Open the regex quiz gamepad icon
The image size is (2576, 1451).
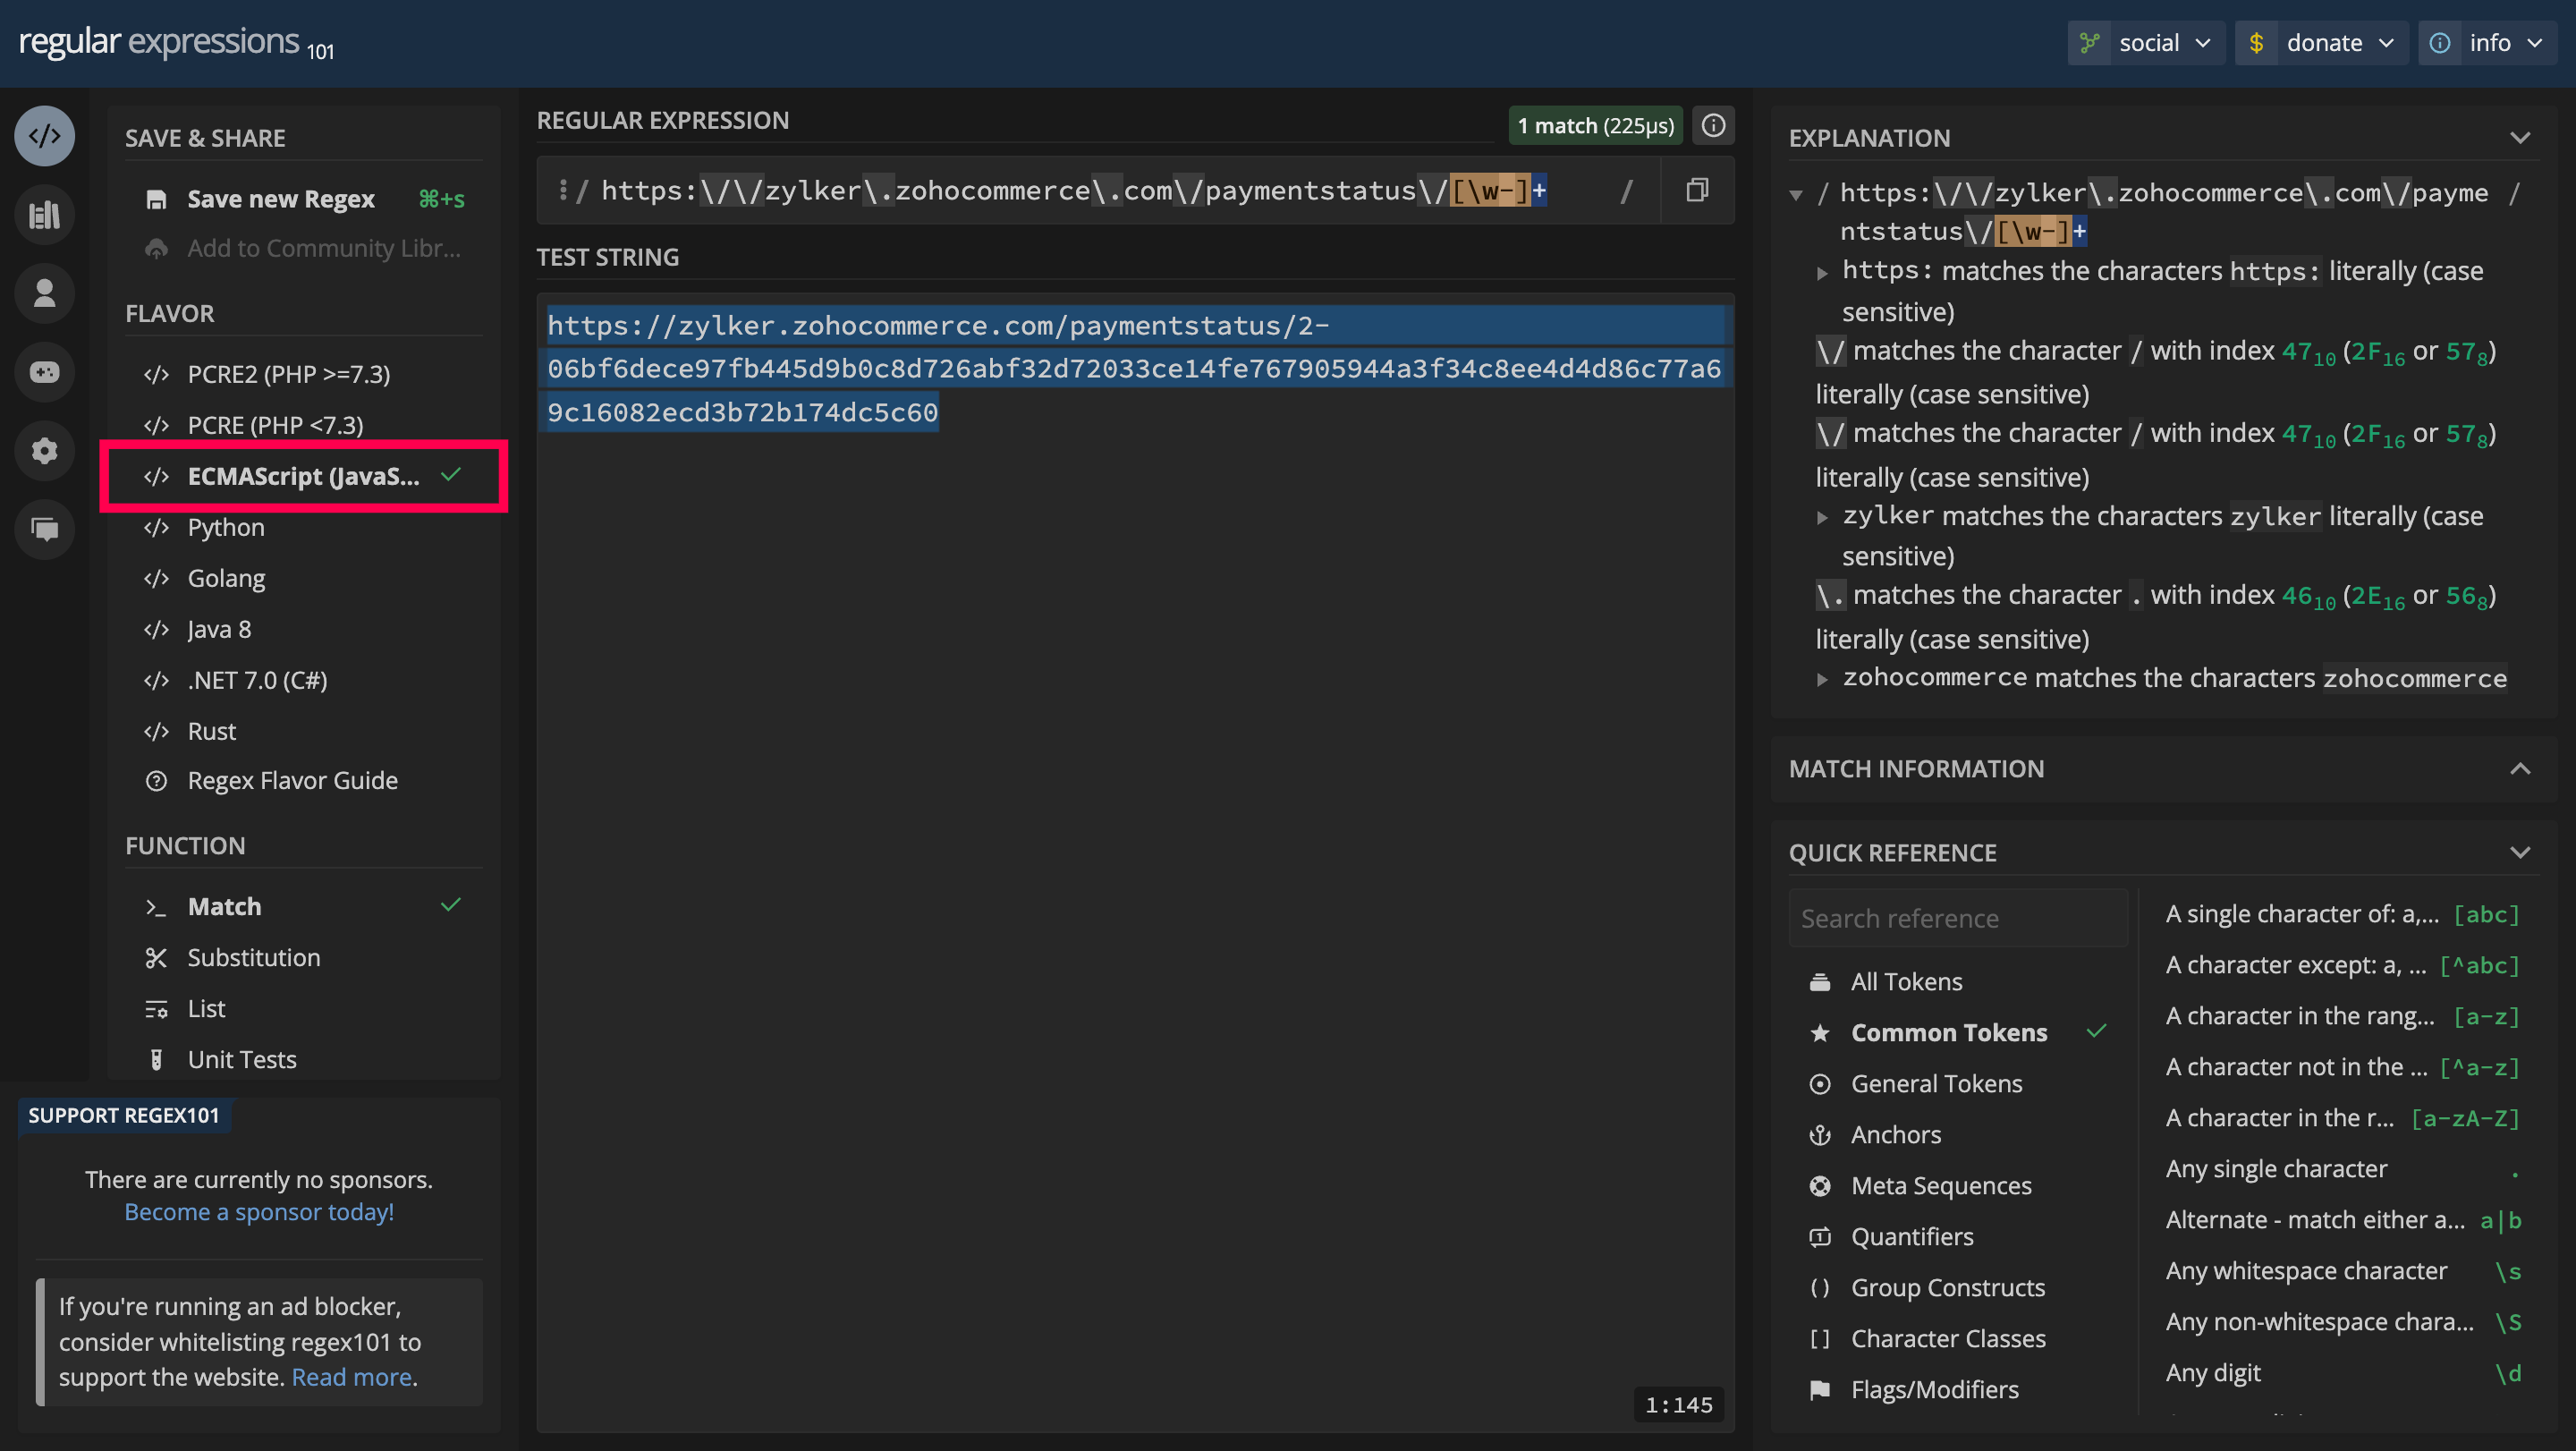44,372
